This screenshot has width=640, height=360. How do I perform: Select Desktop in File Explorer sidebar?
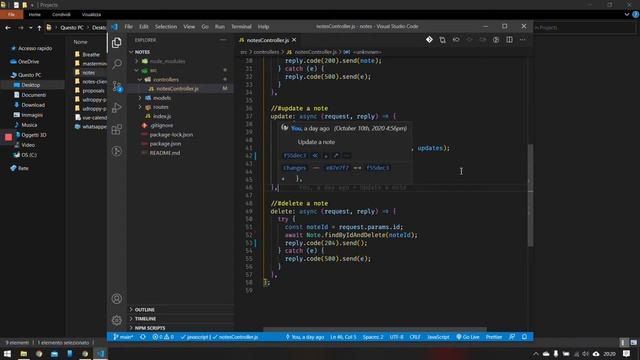[x=31, y=85]
